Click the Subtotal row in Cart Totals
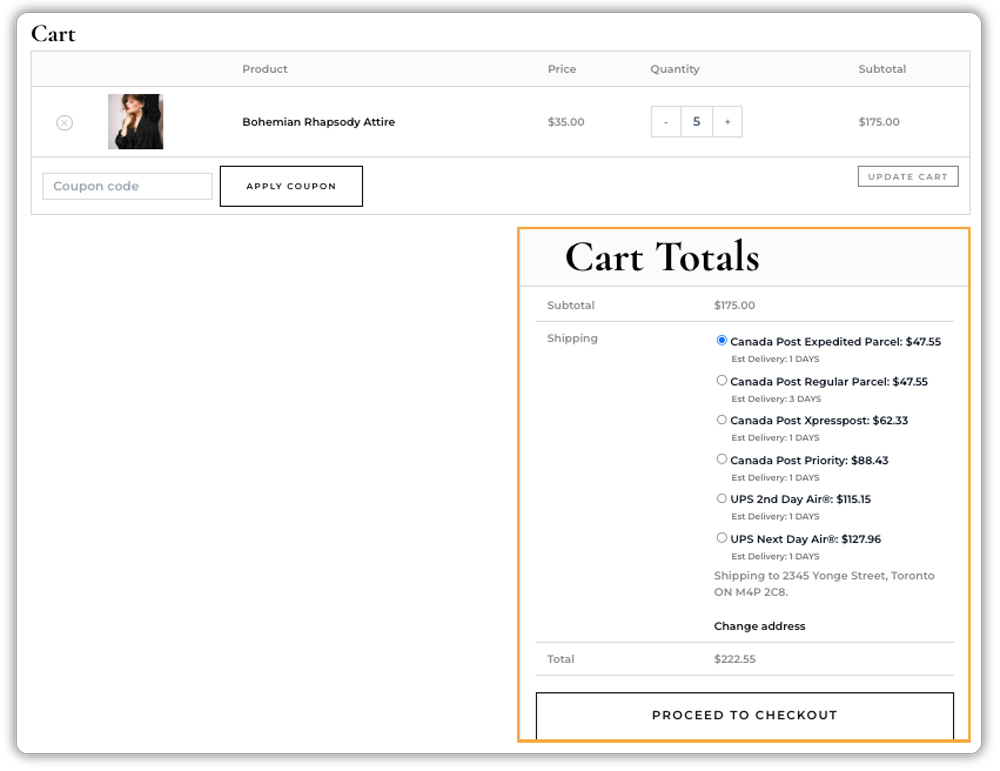The image size is (1000, 771). pyautogui.click(x=571, y=305)
